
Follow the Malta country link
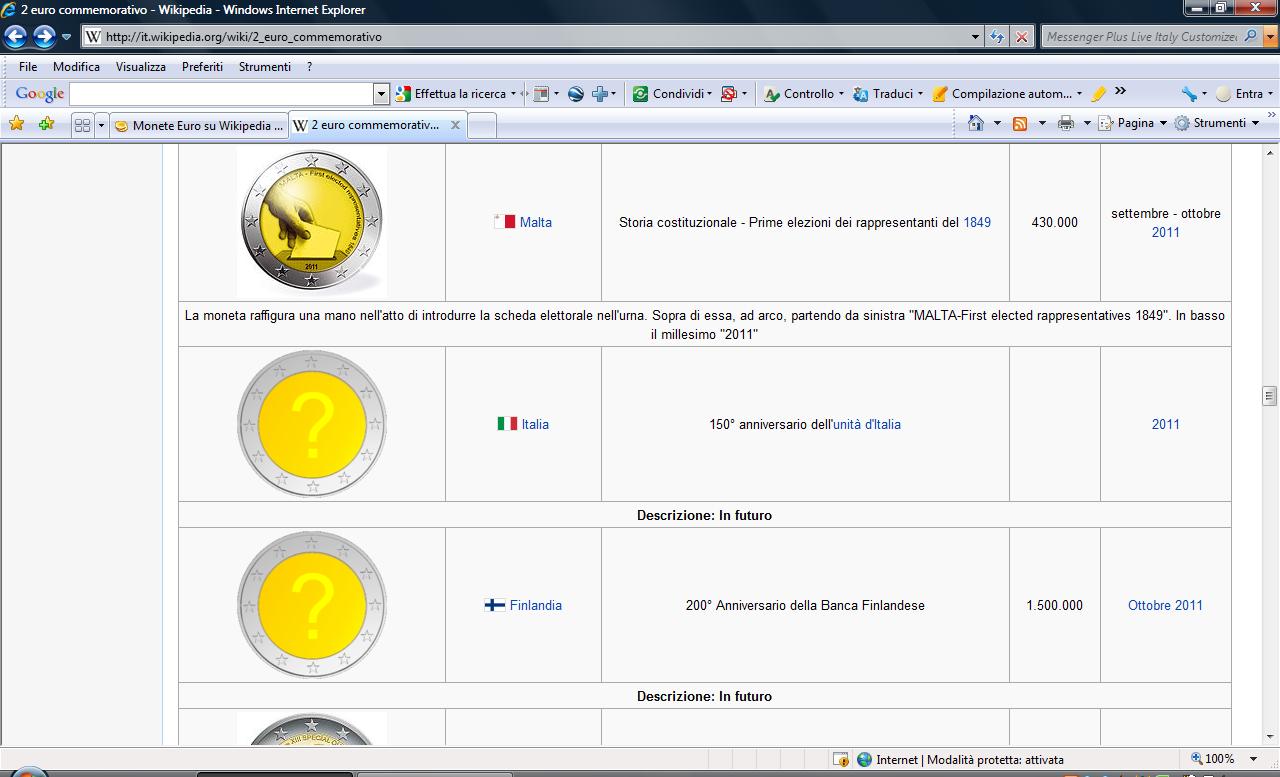pyautogui.click(x=535, y=222)
